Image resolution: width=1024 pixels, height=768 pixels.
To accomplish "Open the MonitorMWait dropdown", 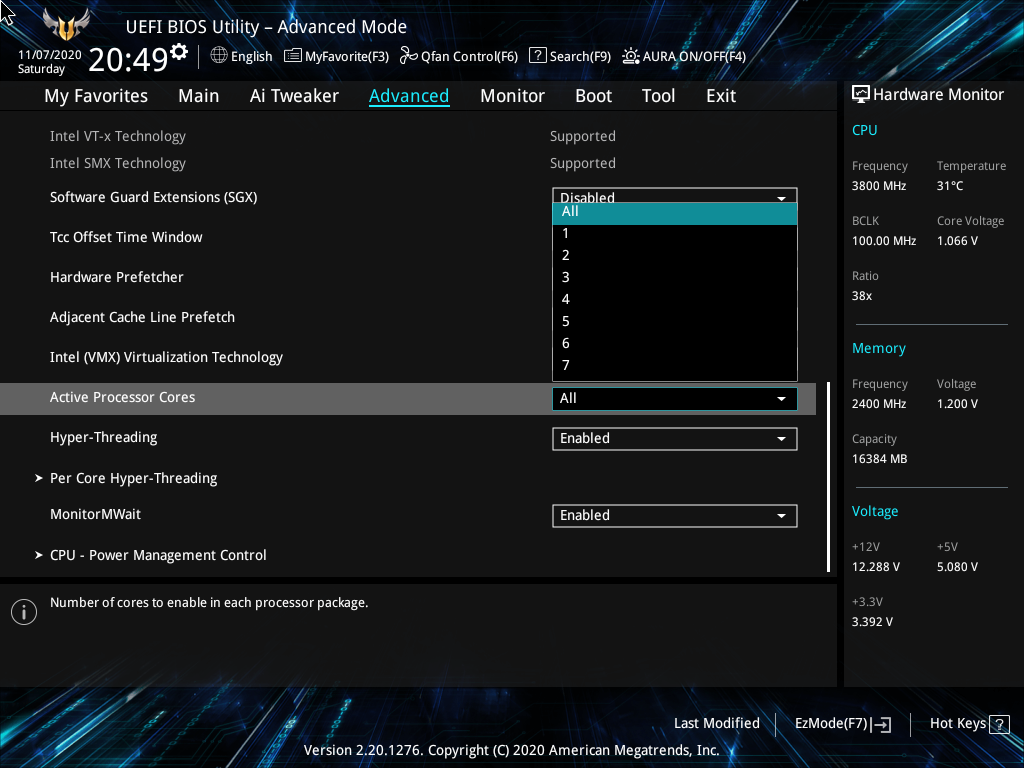I will (x=675, y=516).
